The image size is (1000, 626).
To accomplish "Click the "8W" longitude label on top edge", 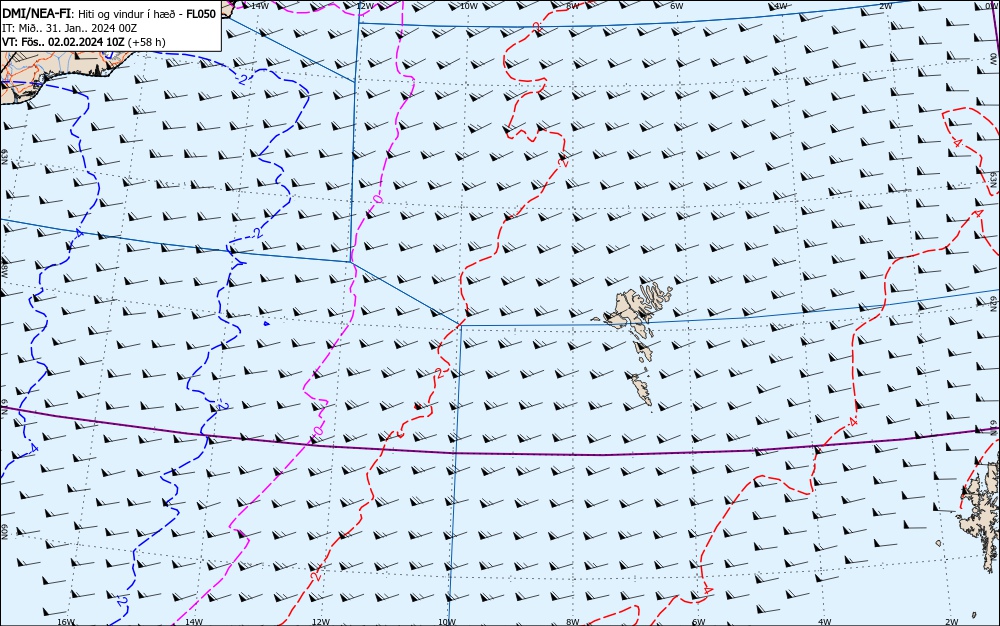I will tap(573, 6).
